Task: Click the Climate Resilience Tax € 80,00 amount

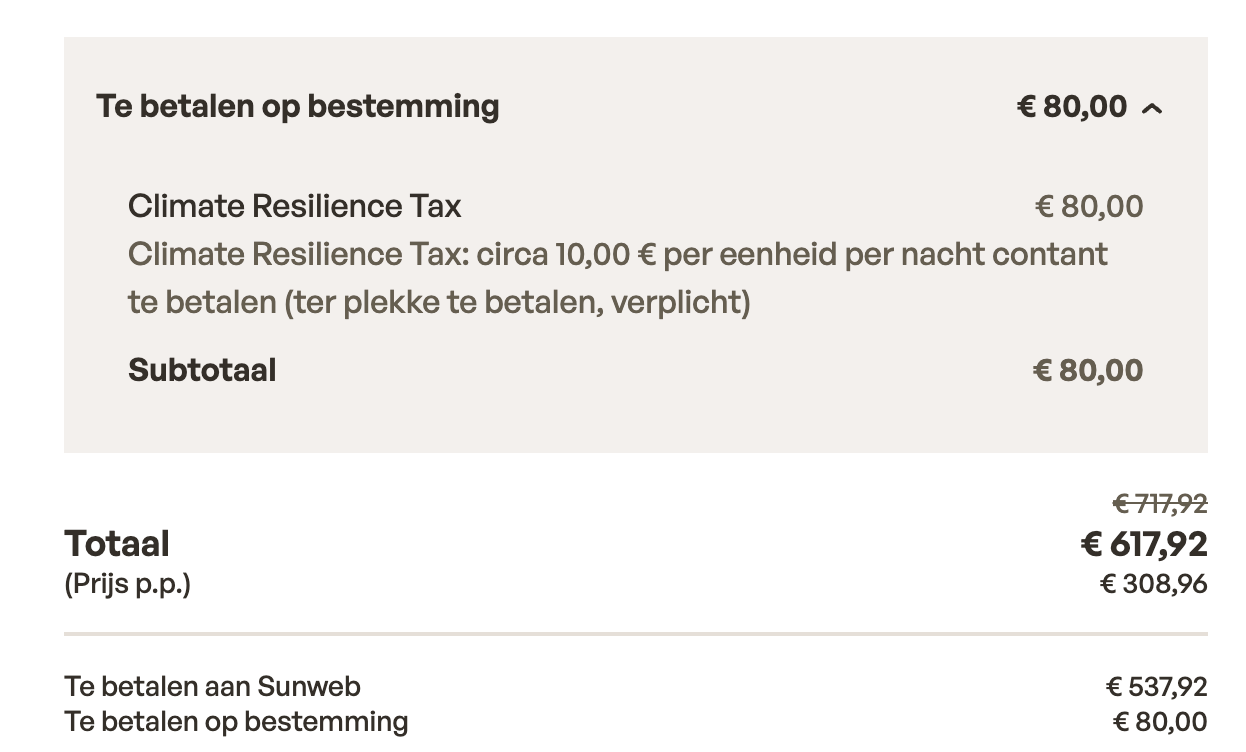Action: [1088, 206]
